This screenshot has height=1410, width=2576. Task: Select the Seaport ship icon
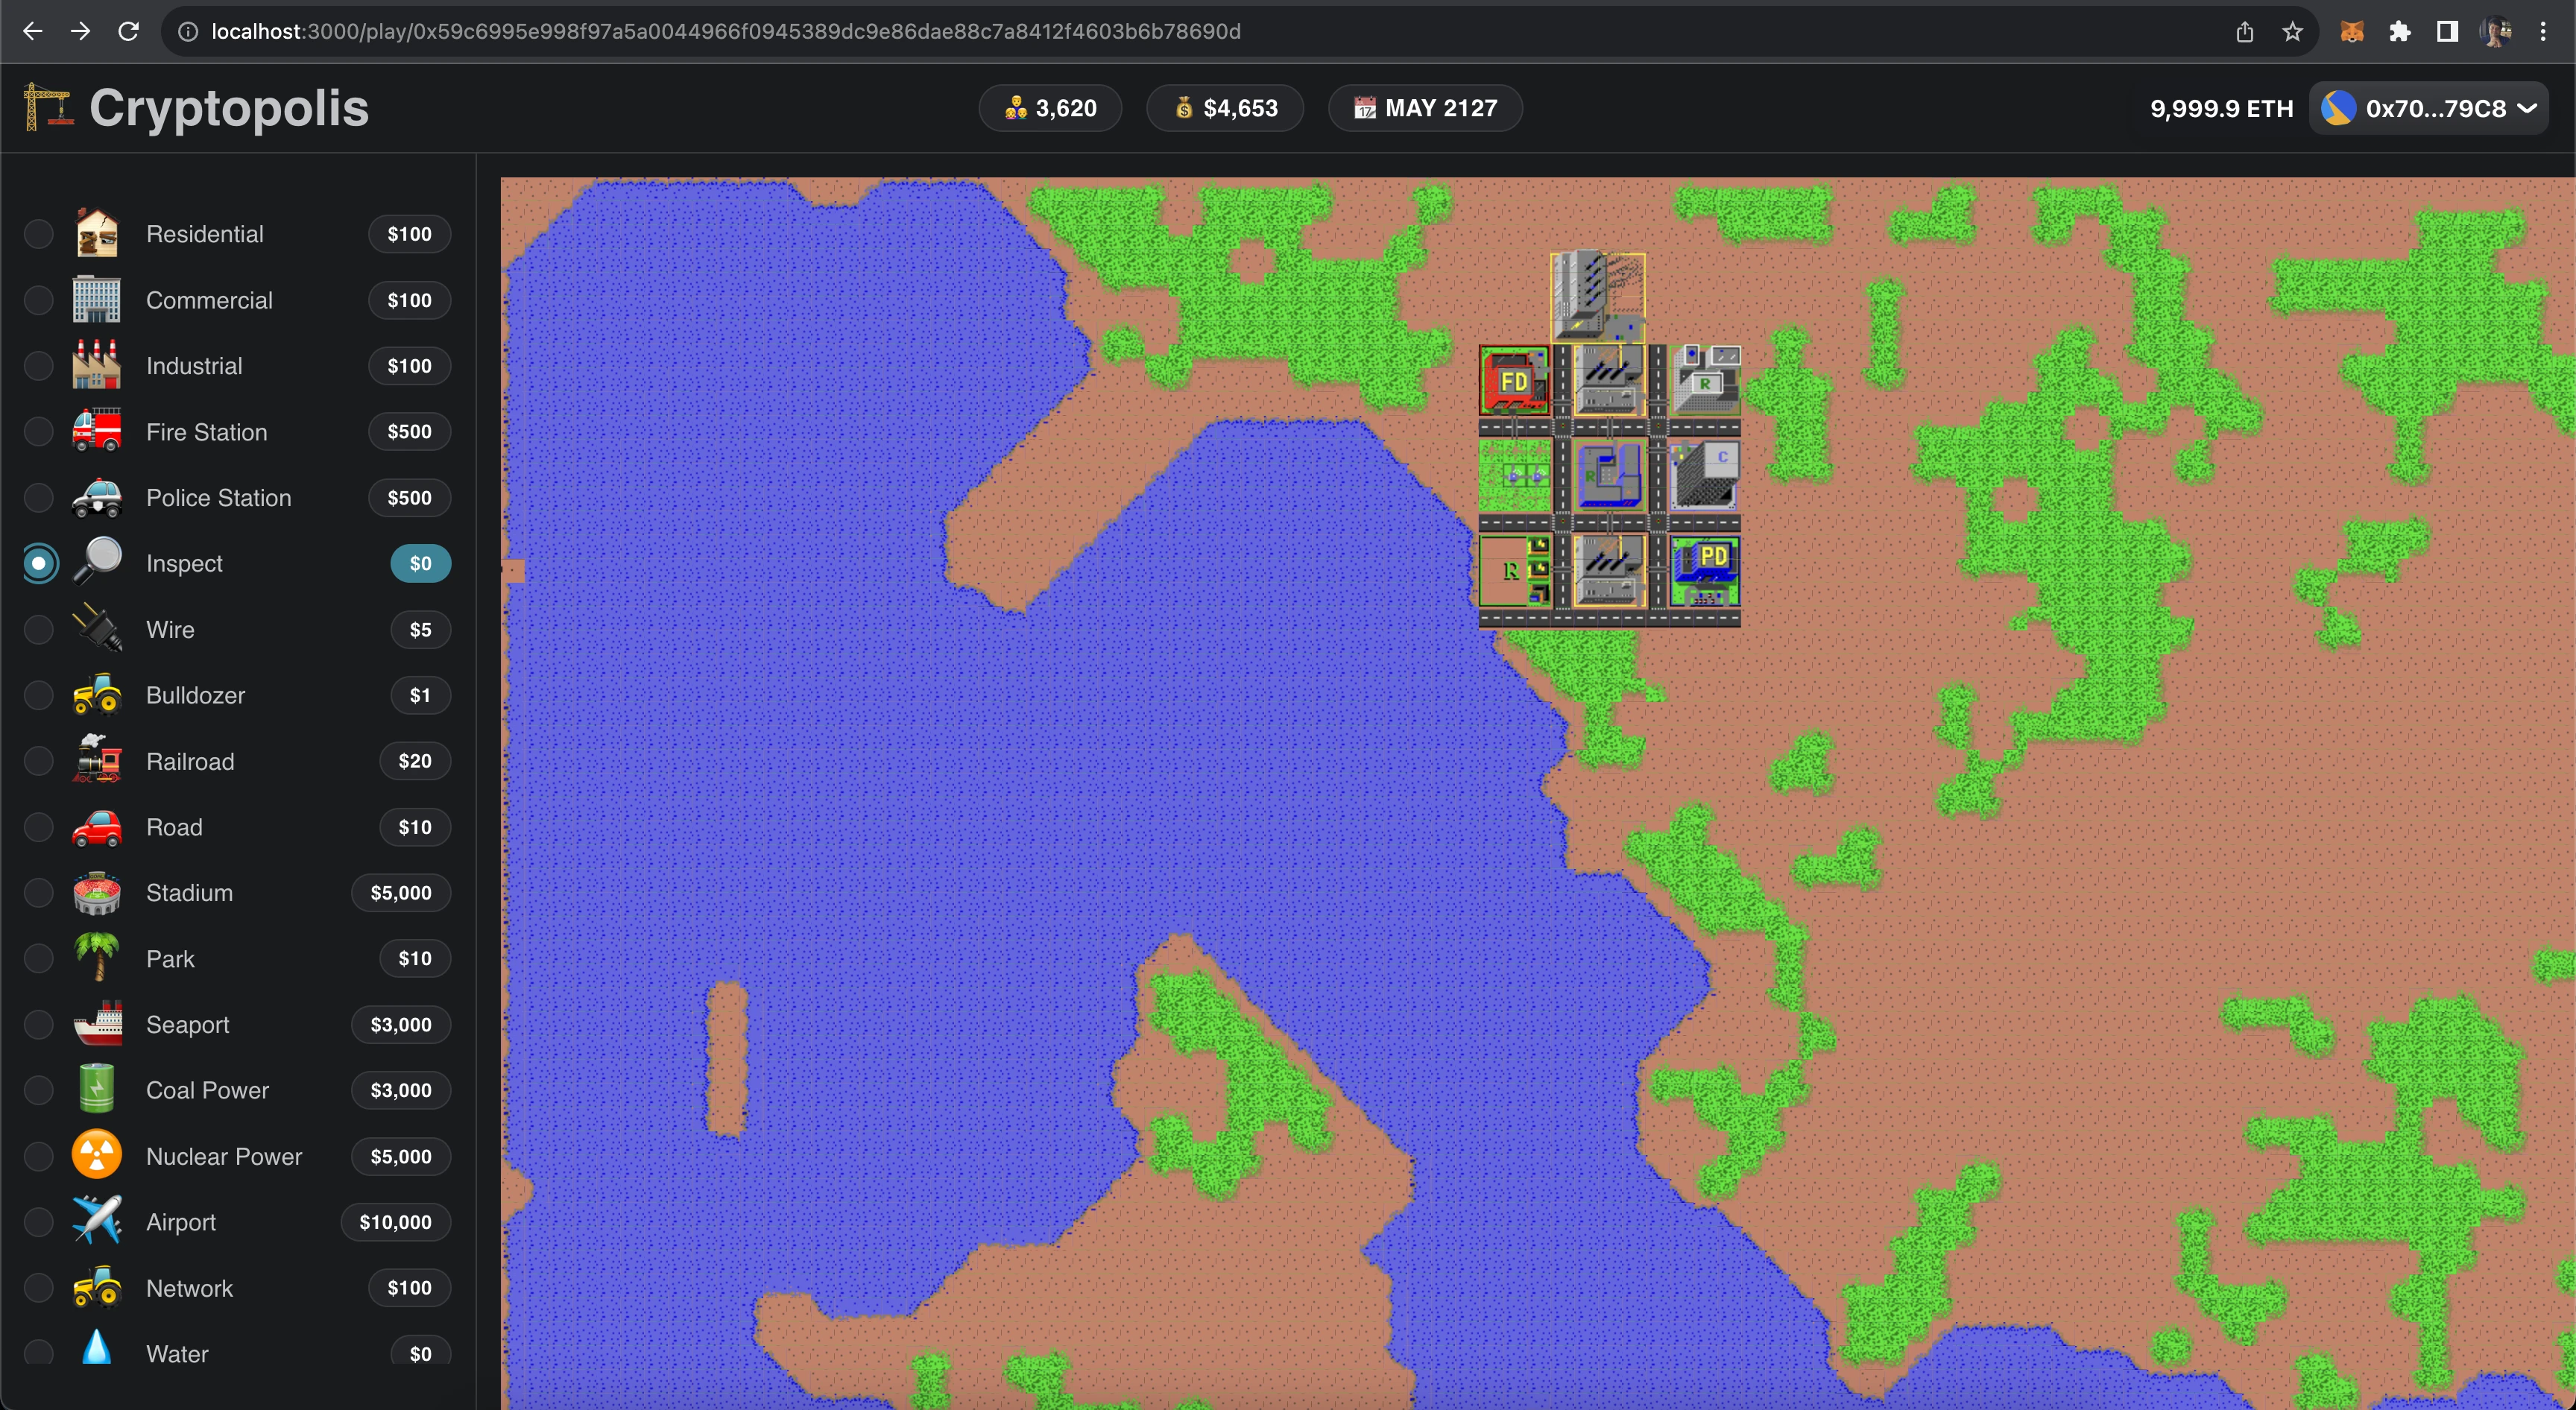pyautogui.click(x=97, y=1025)
